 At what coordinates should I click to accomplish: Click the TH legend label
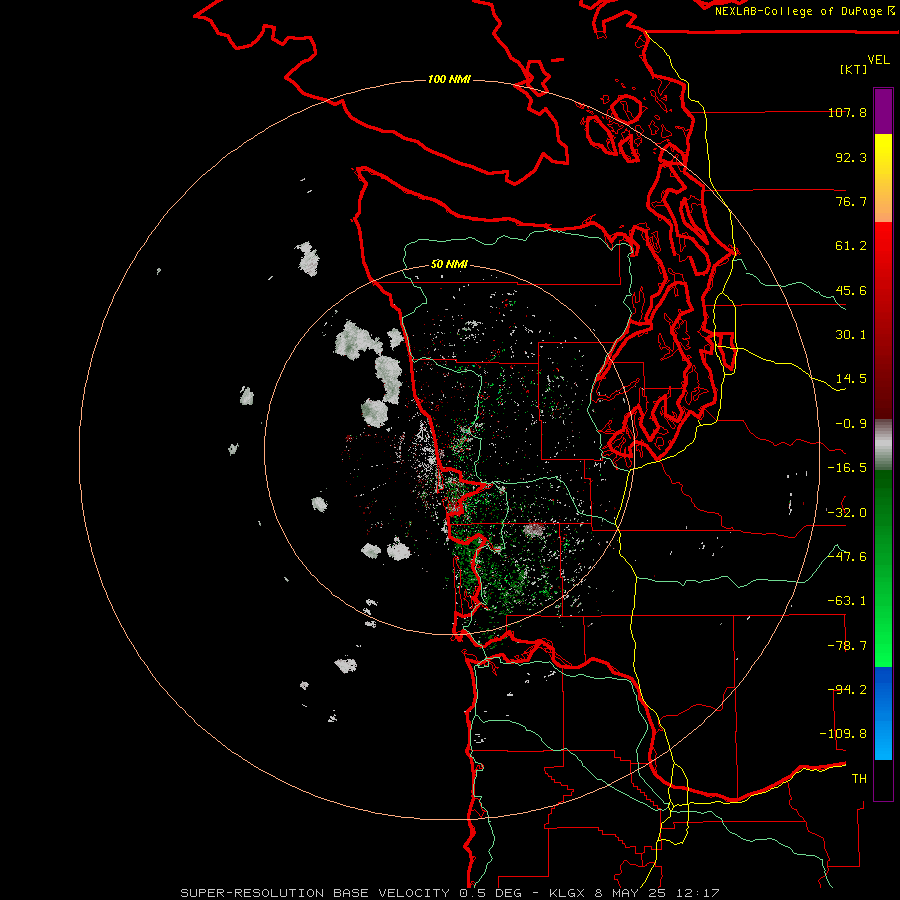coord(859,779)
